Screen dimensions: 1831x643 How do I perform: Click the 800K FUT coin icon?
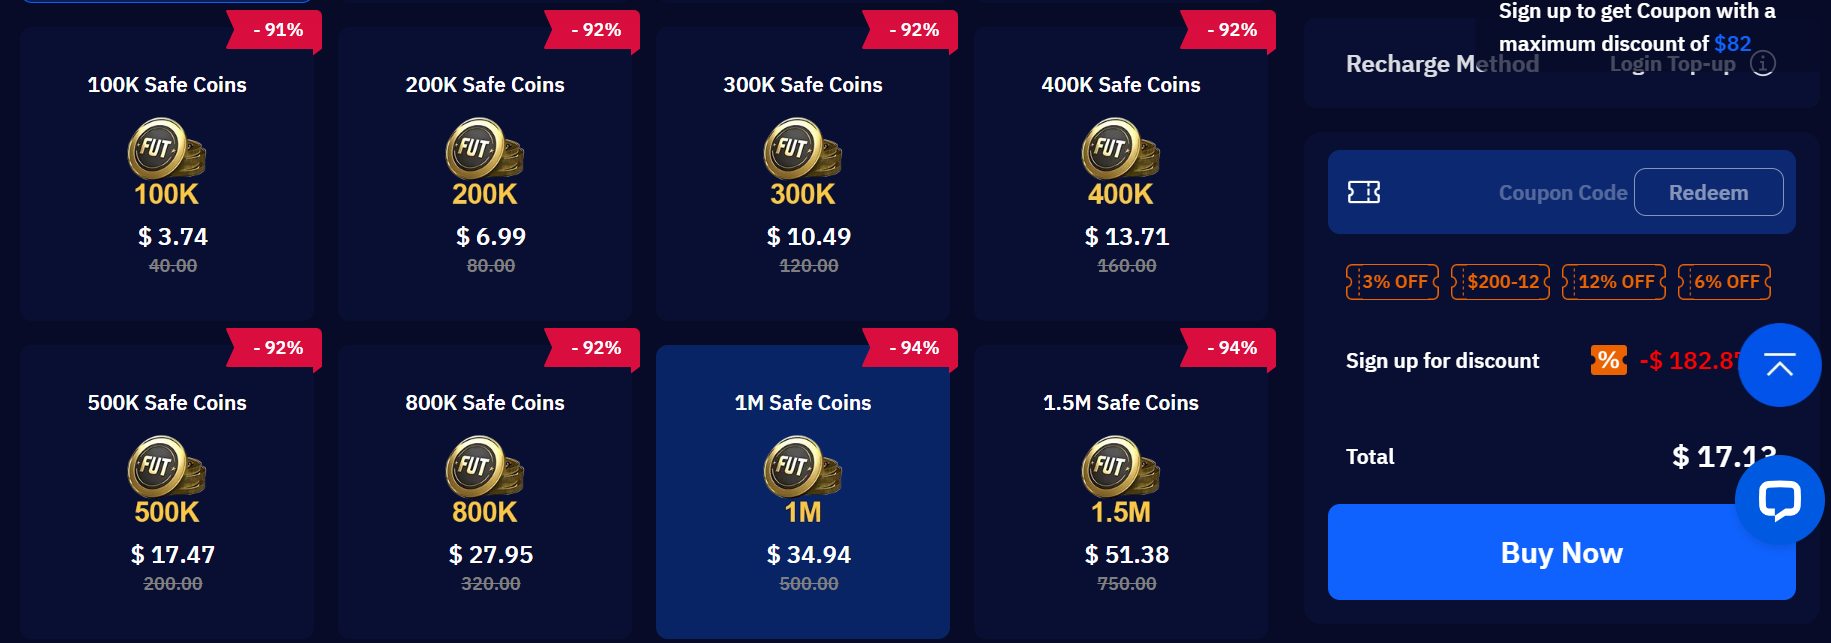[484, 467]
